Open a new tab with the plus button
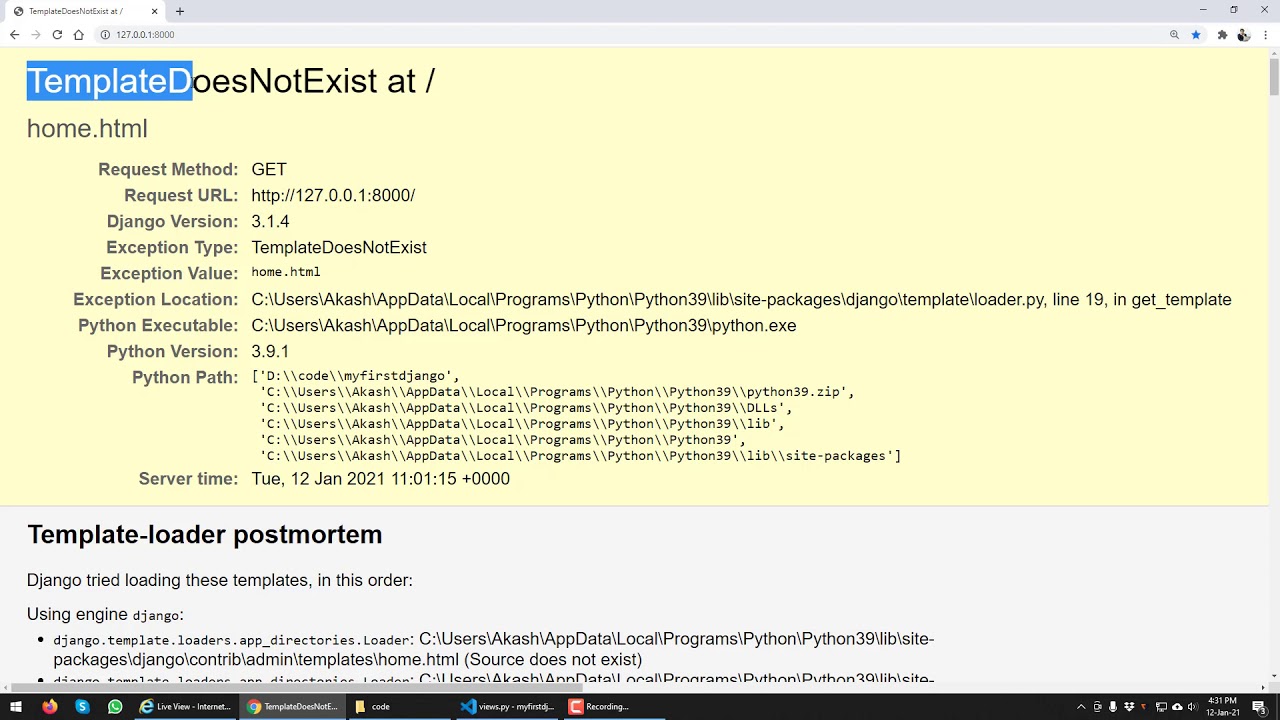 tap(180, 11)
